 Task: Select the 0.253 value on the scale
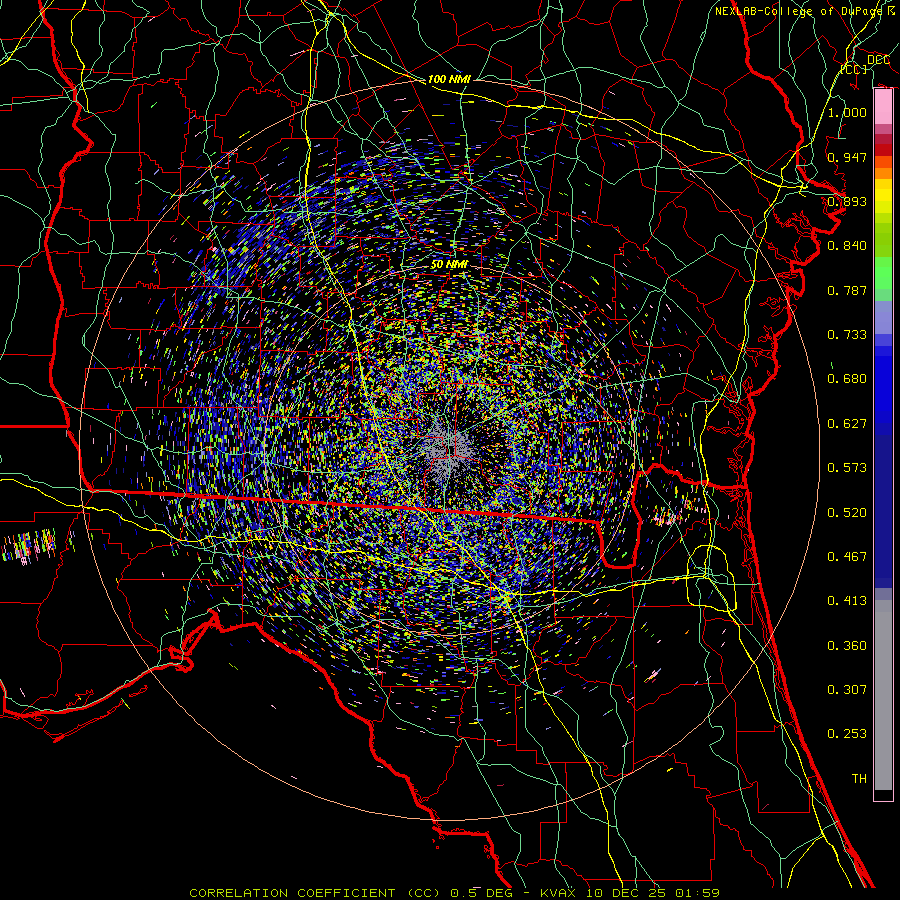point(847,734)
